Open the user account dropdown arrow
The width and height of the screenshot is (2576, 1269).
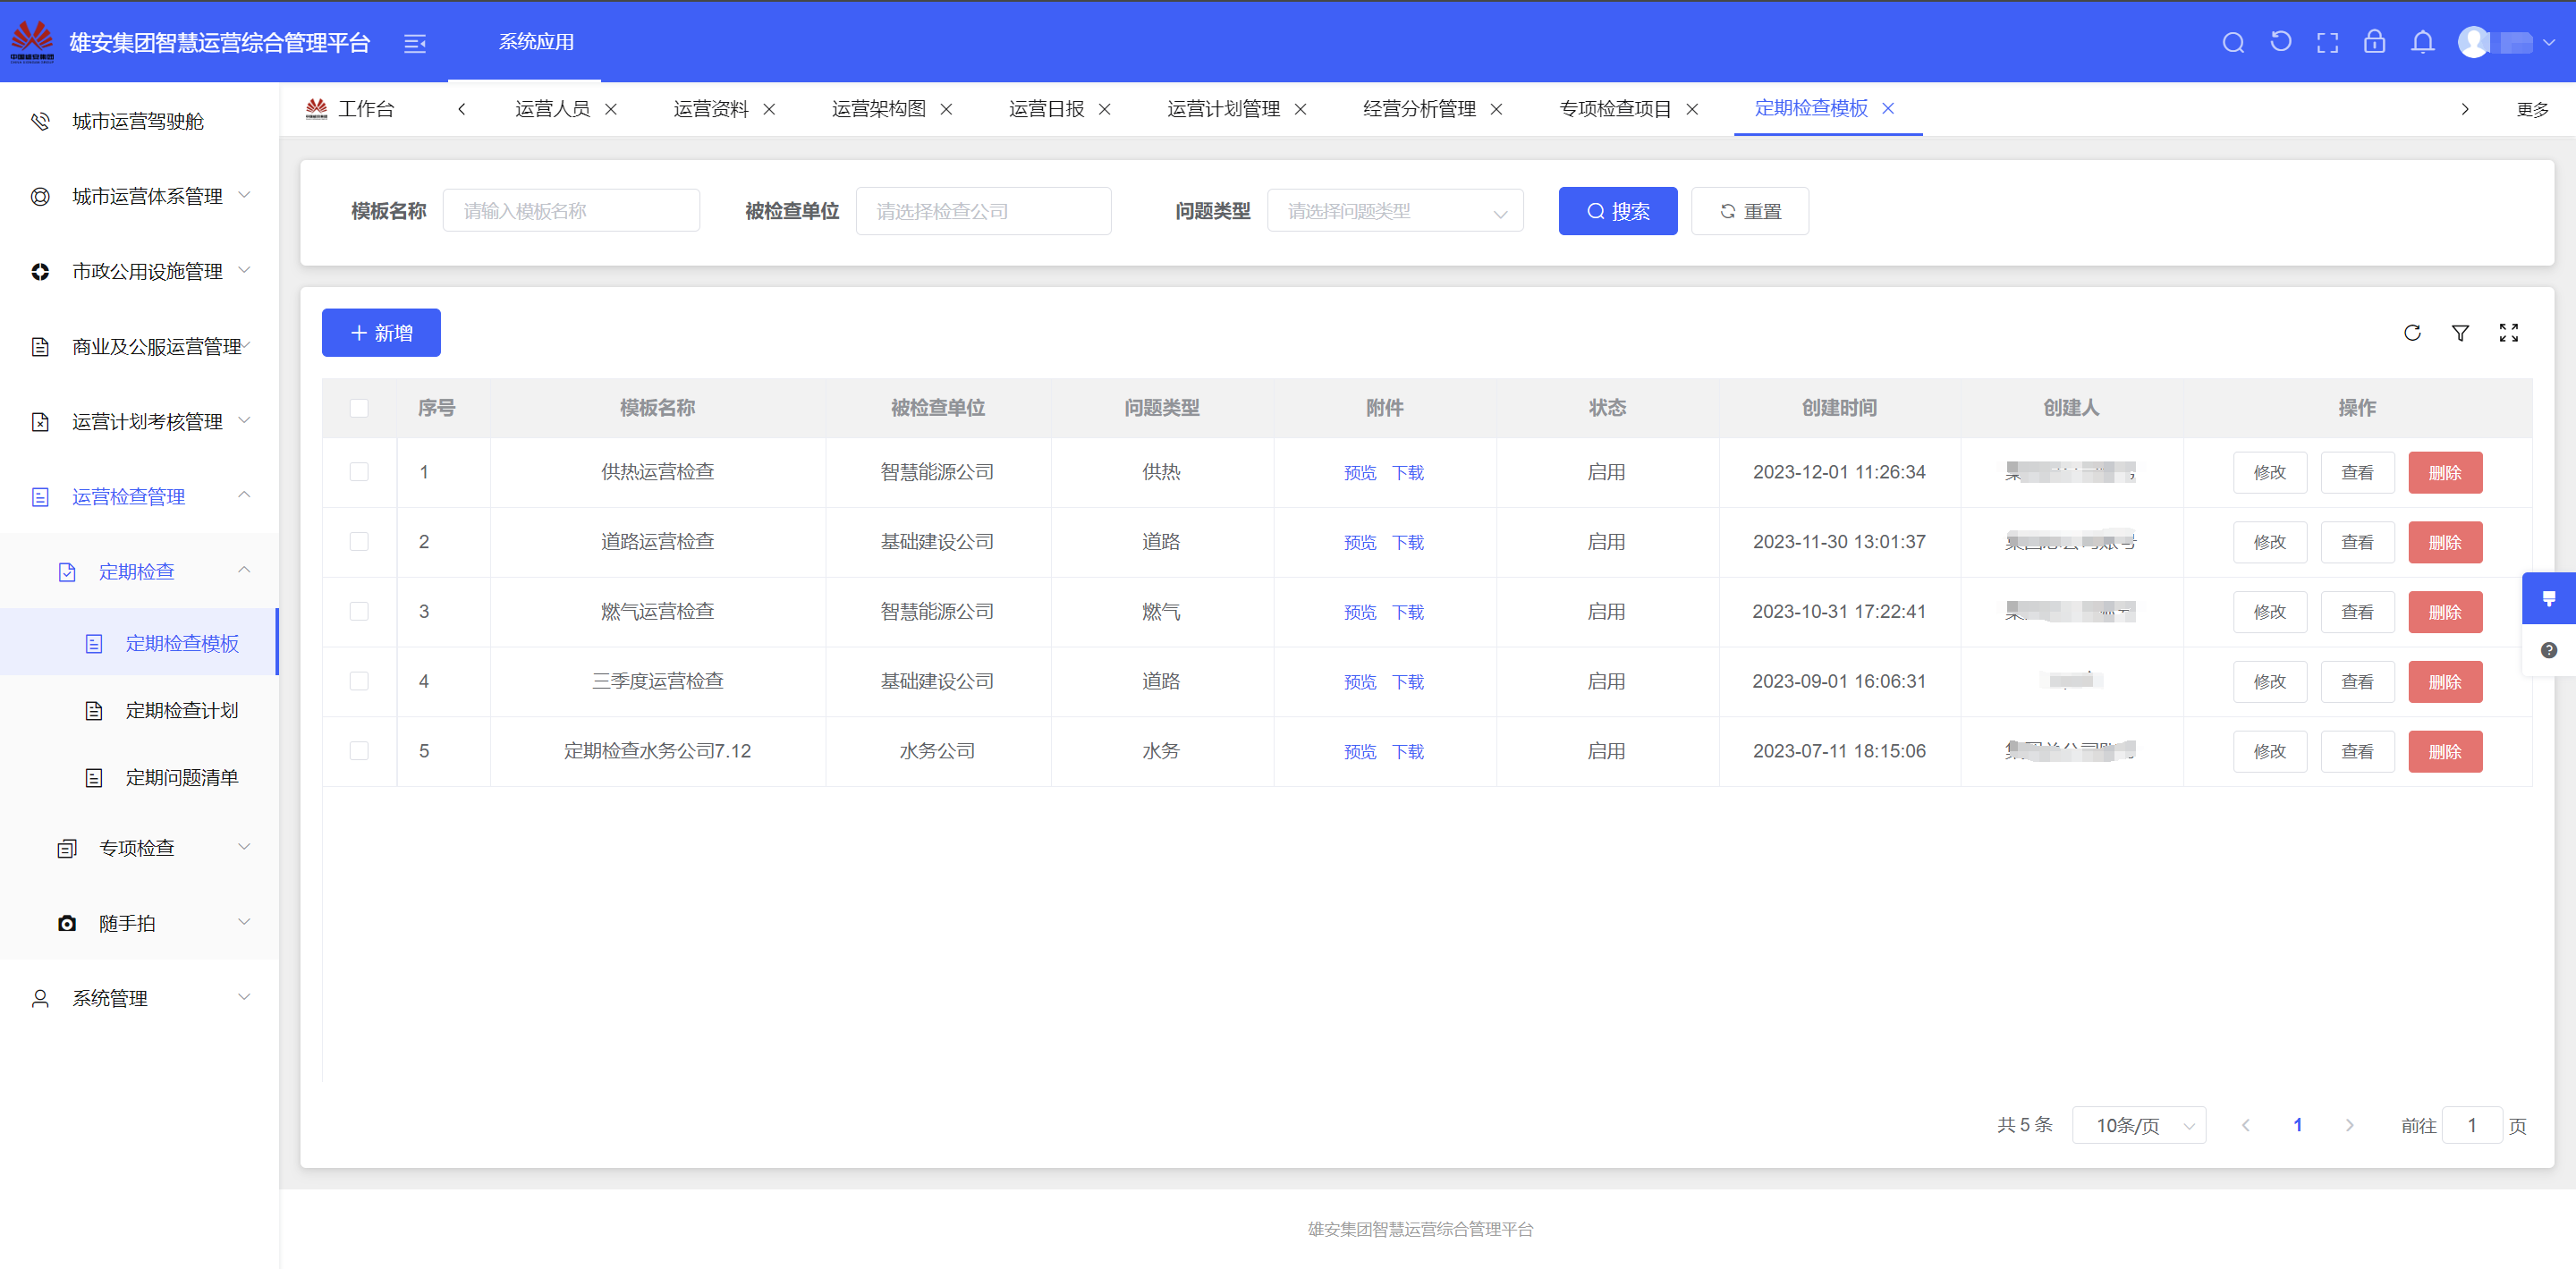(2549, 43)
